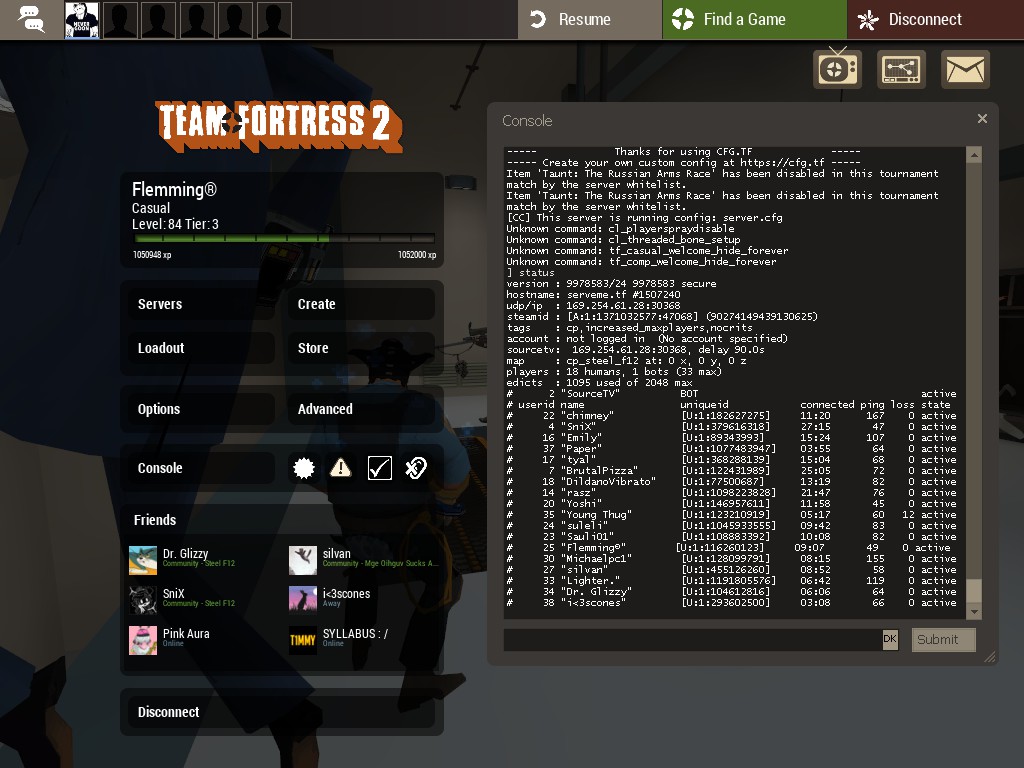Click the warning triangle report icon
1024x768 pixels.
coord(341,468)
